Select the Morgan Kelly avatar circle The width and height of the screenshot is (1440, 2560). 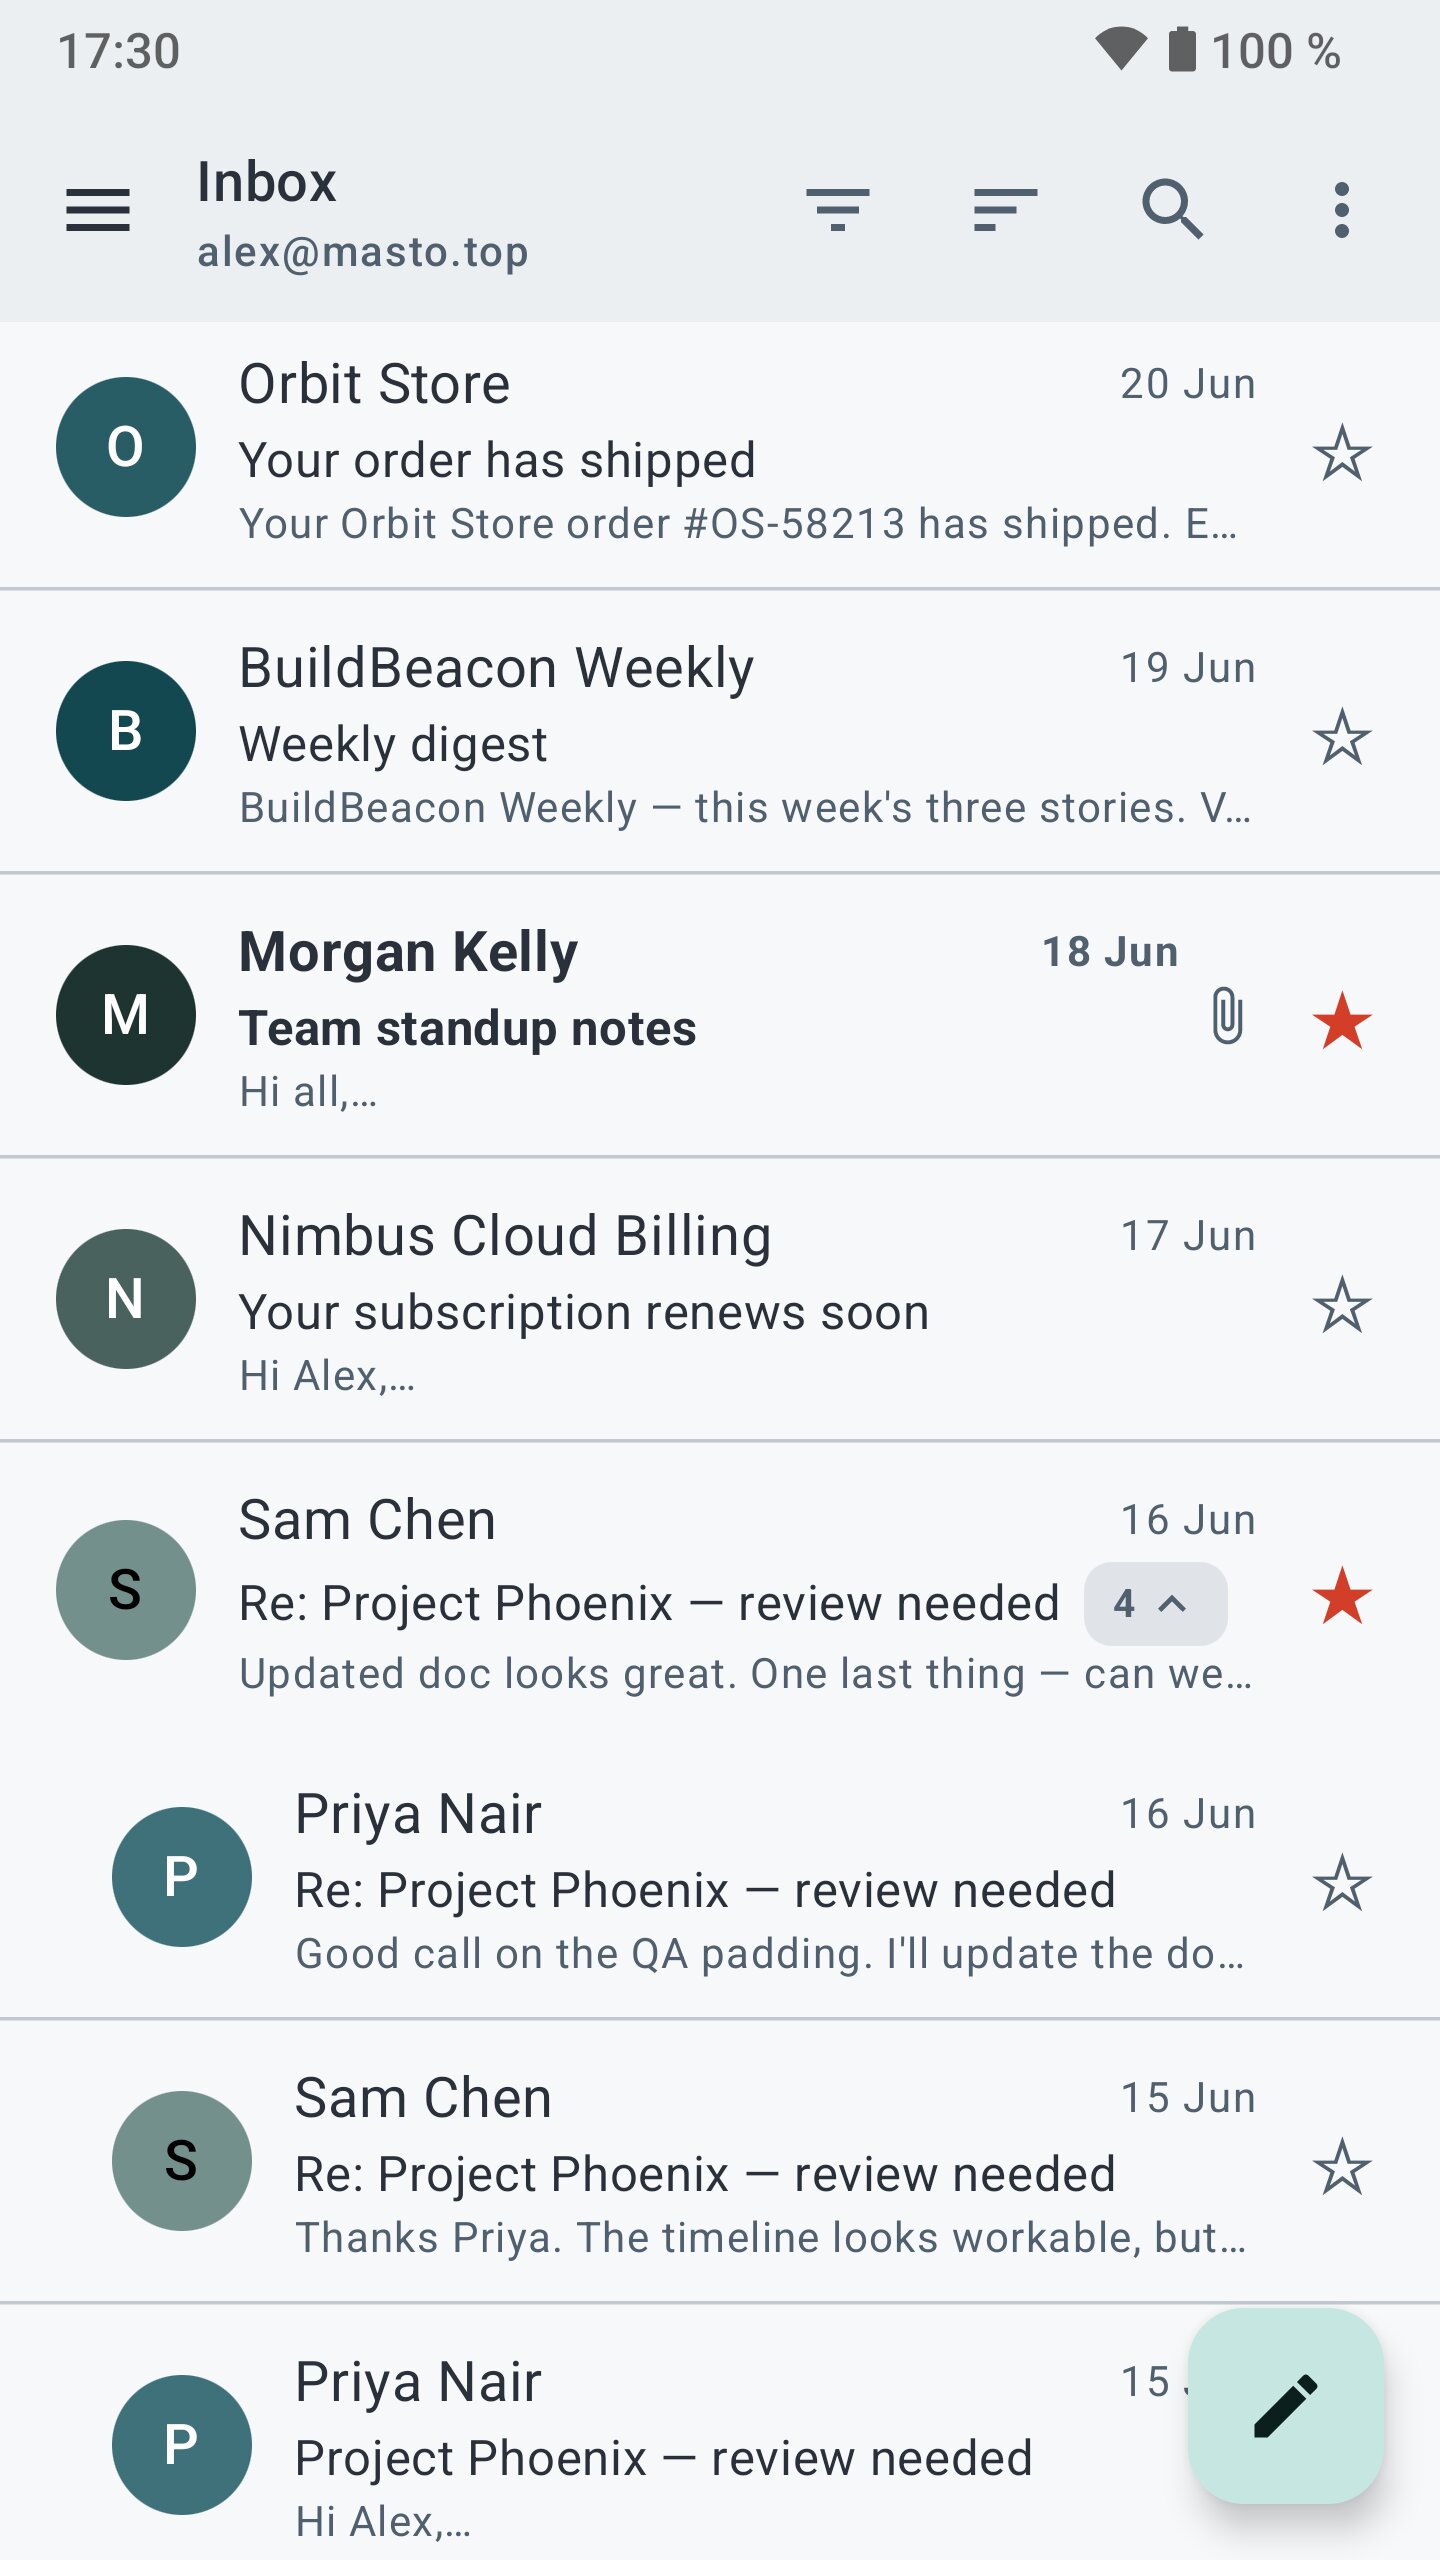126,1015
